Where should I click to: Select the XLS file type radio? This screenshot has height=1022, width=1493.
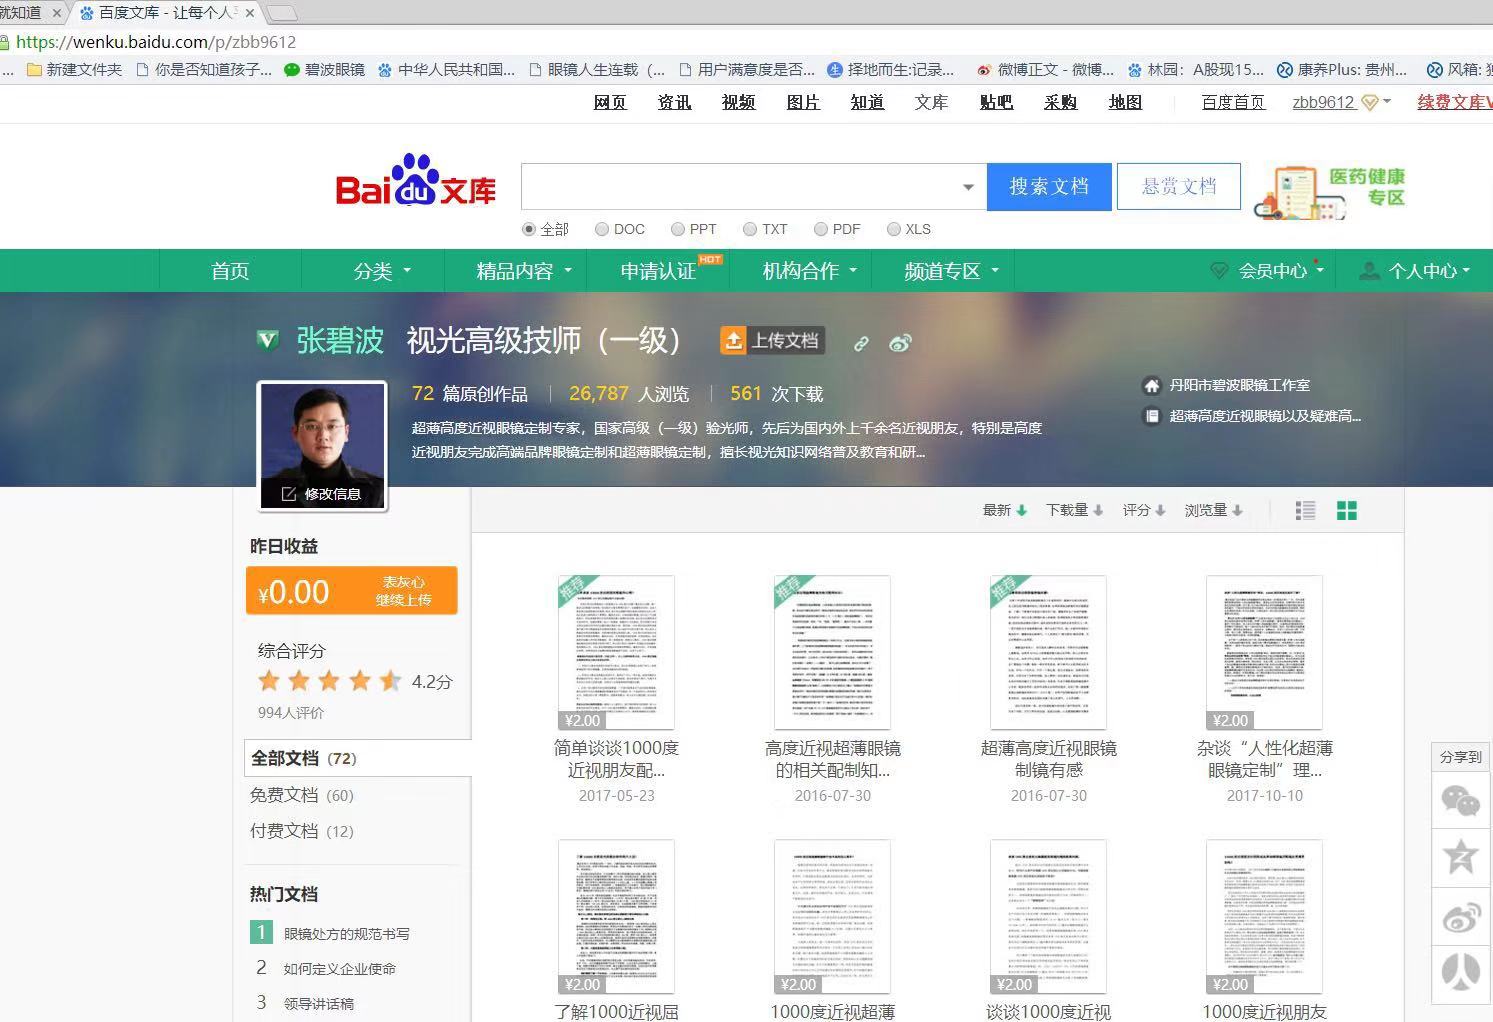(x=894, y=229)
